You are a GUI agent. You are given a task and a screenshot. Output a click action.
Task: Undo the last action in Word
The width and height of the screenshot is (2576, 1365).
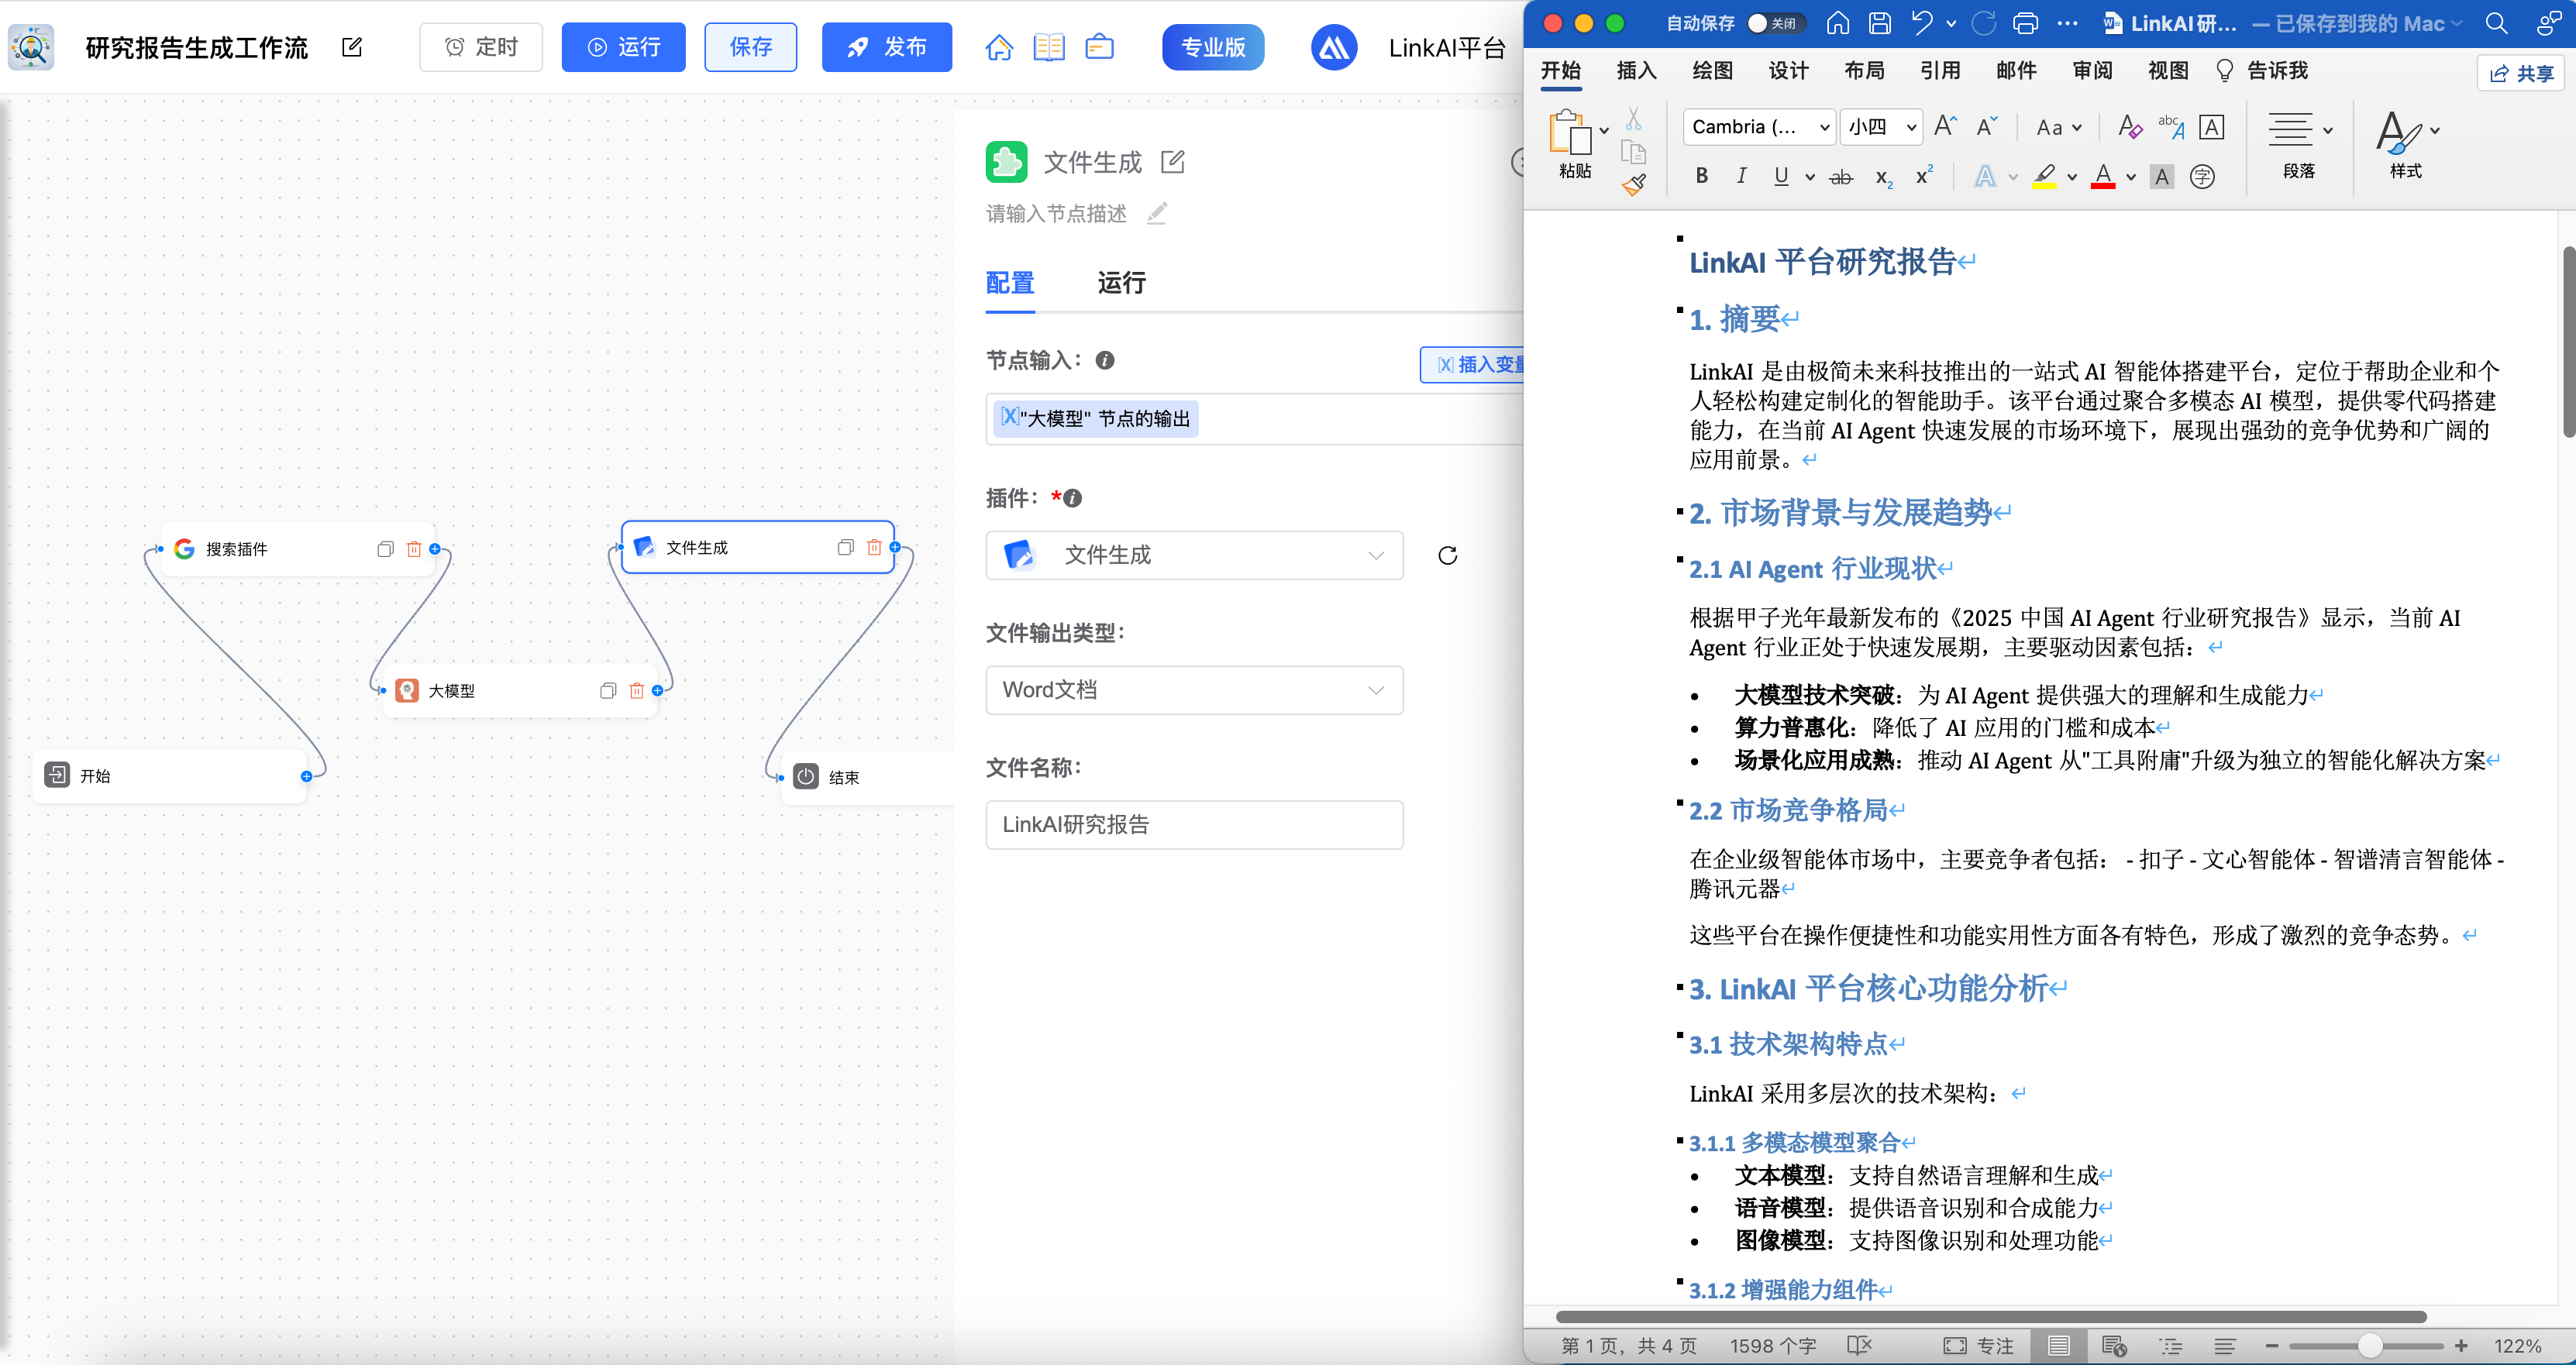(x=1921, y=23)
